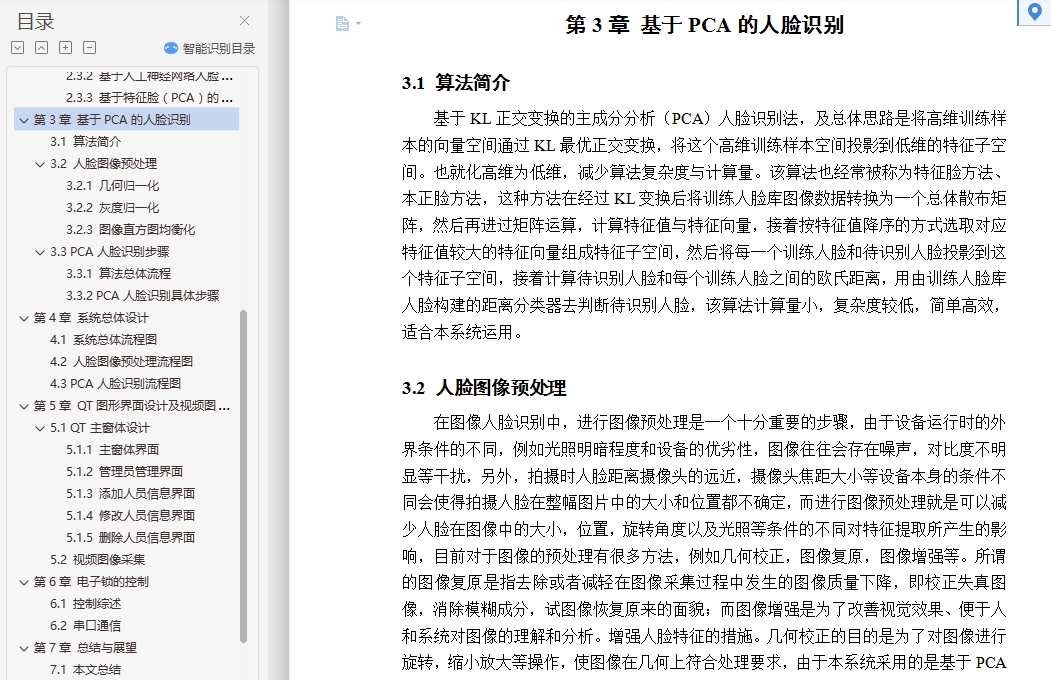Image resolution: width=1051 pixels, height=680 pixels.
Task: Jump to 3.1 算法简介 in outline
Action: click(86, 142)
